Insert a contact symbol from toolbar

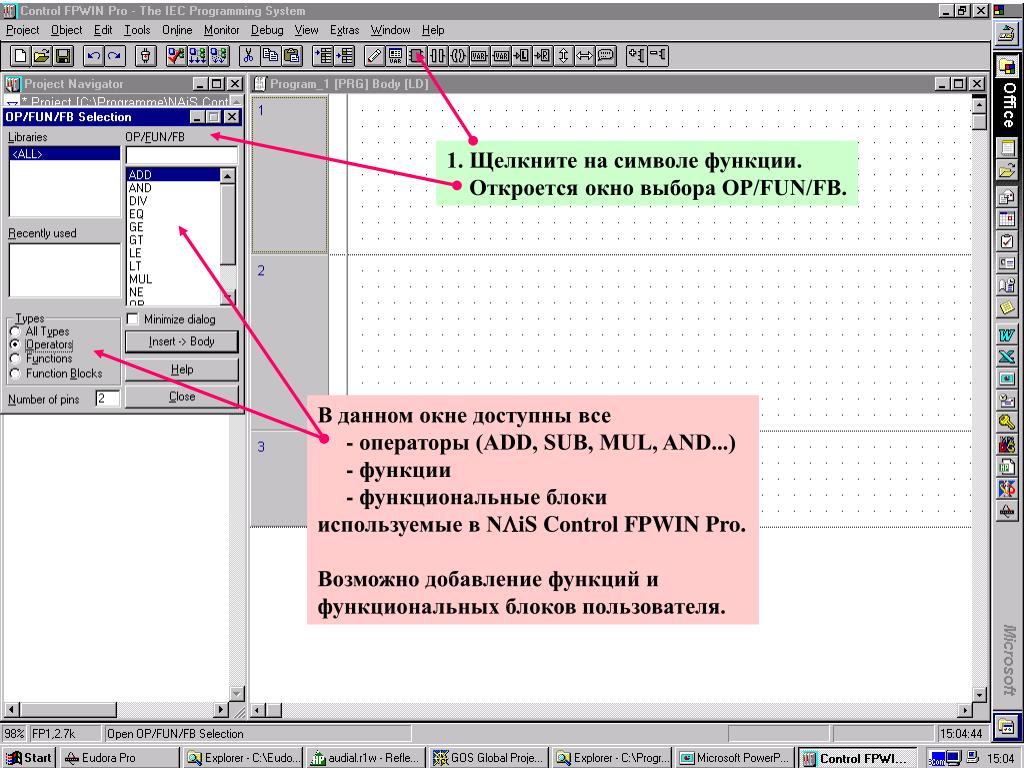click(437, 56)
